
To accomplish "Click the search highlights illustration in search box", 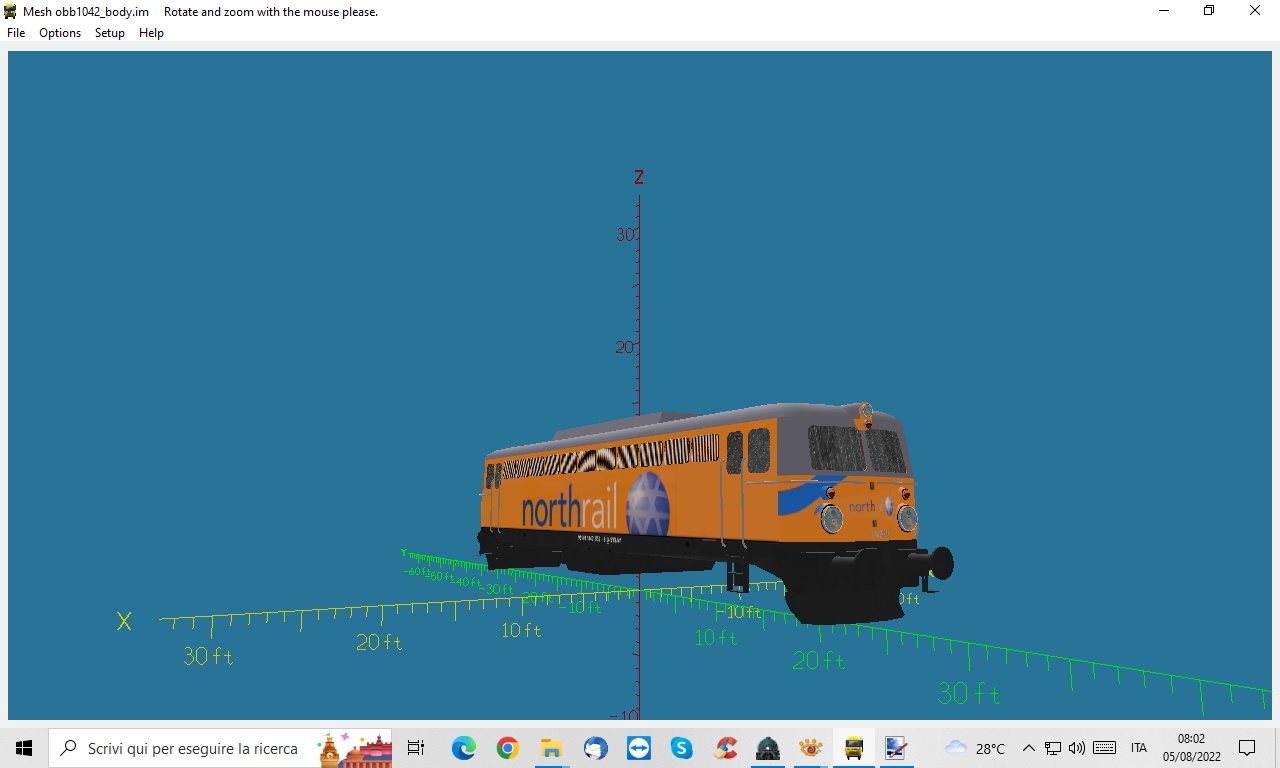I will [354, 748].
